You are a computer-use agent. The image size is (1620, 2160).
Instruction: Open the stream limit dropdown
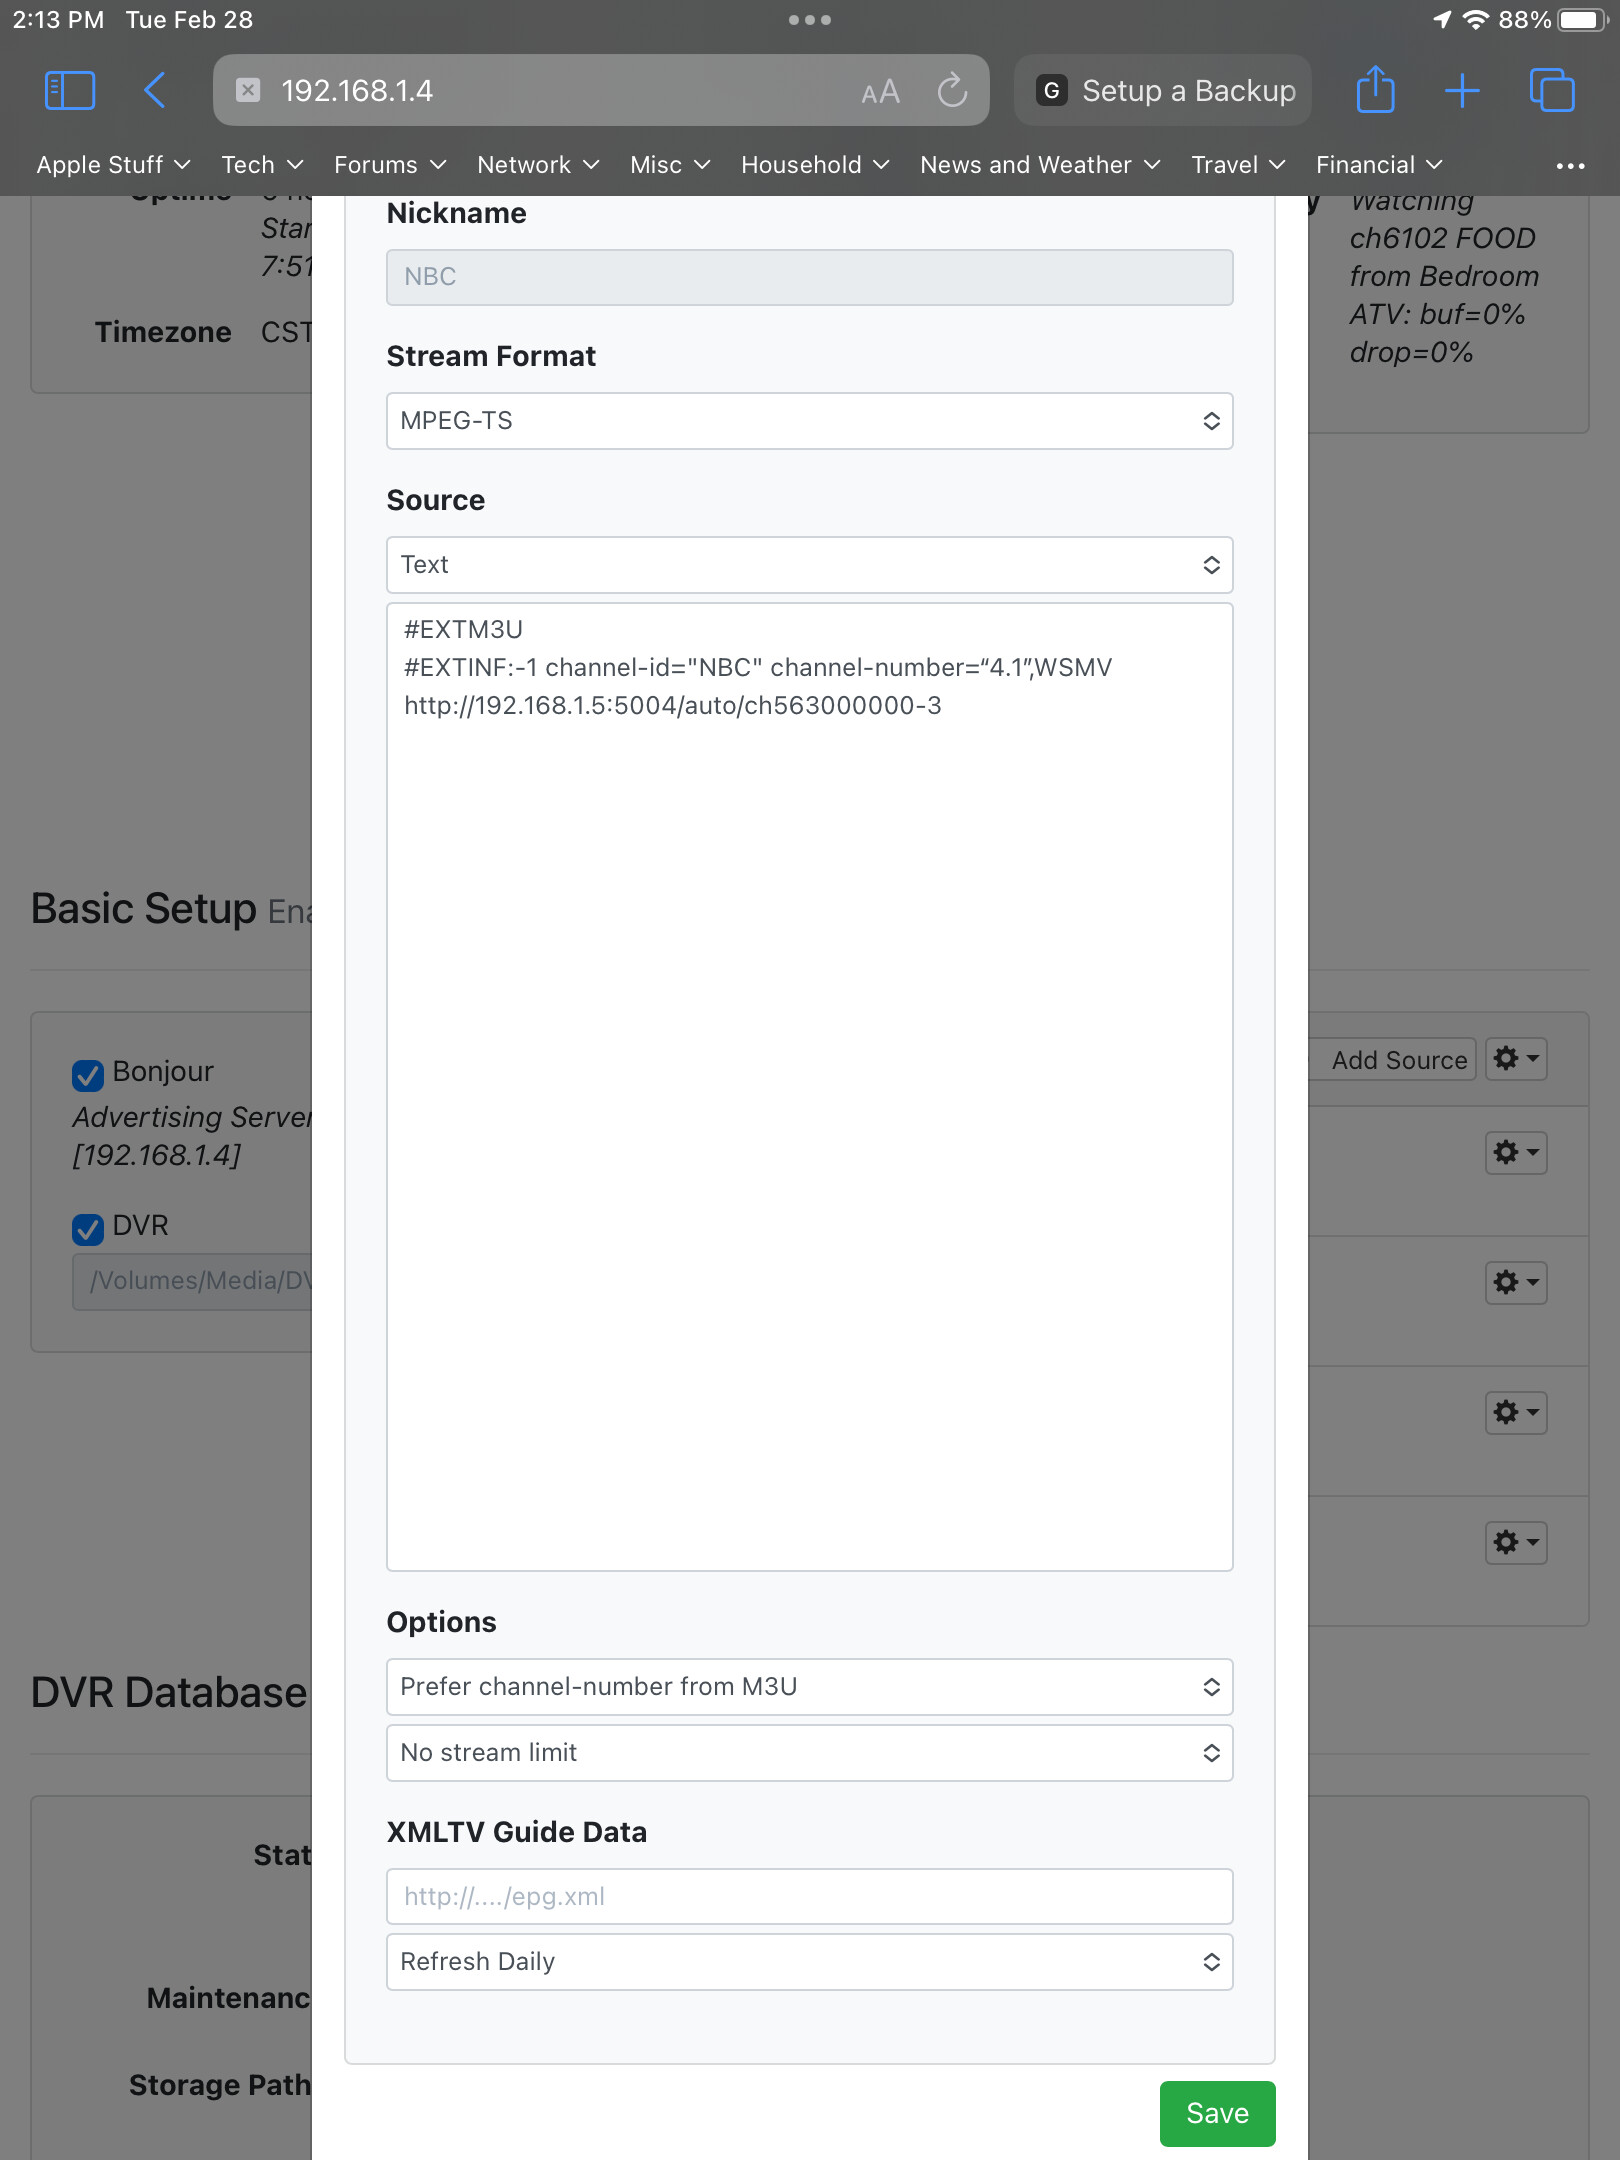809,1753
